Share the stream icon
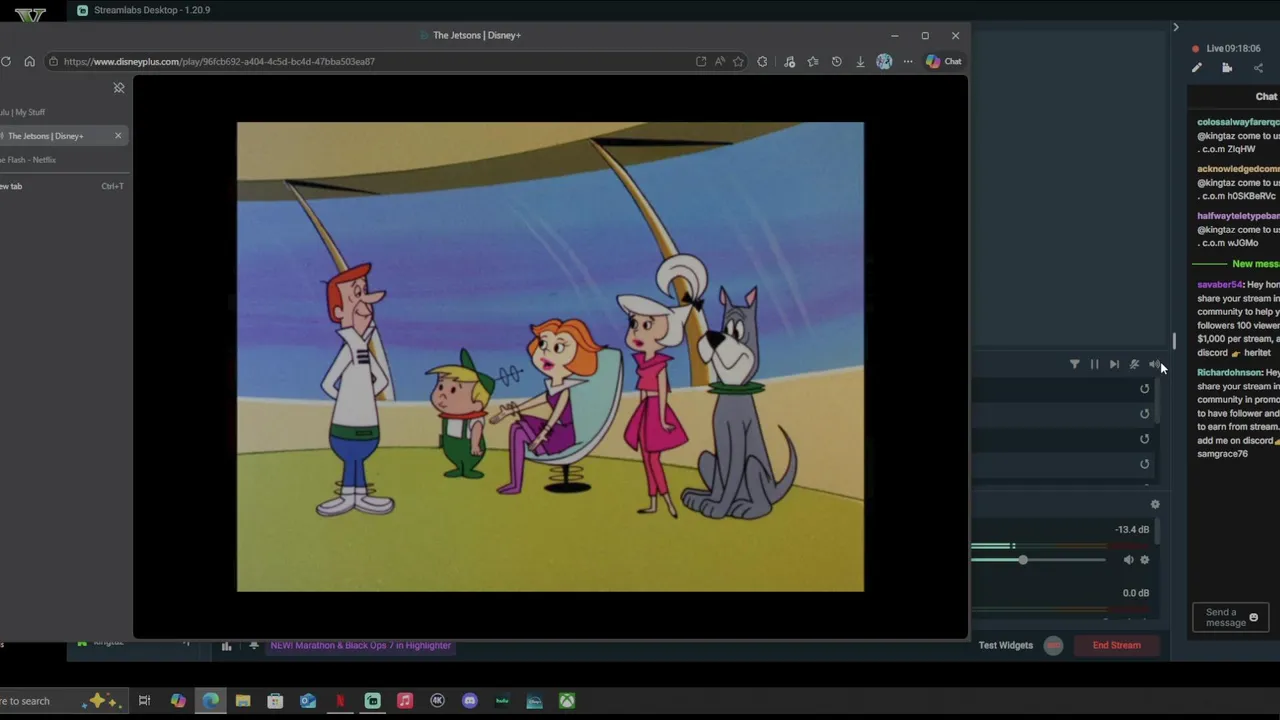The image size is (1280, 720). 1258,68
